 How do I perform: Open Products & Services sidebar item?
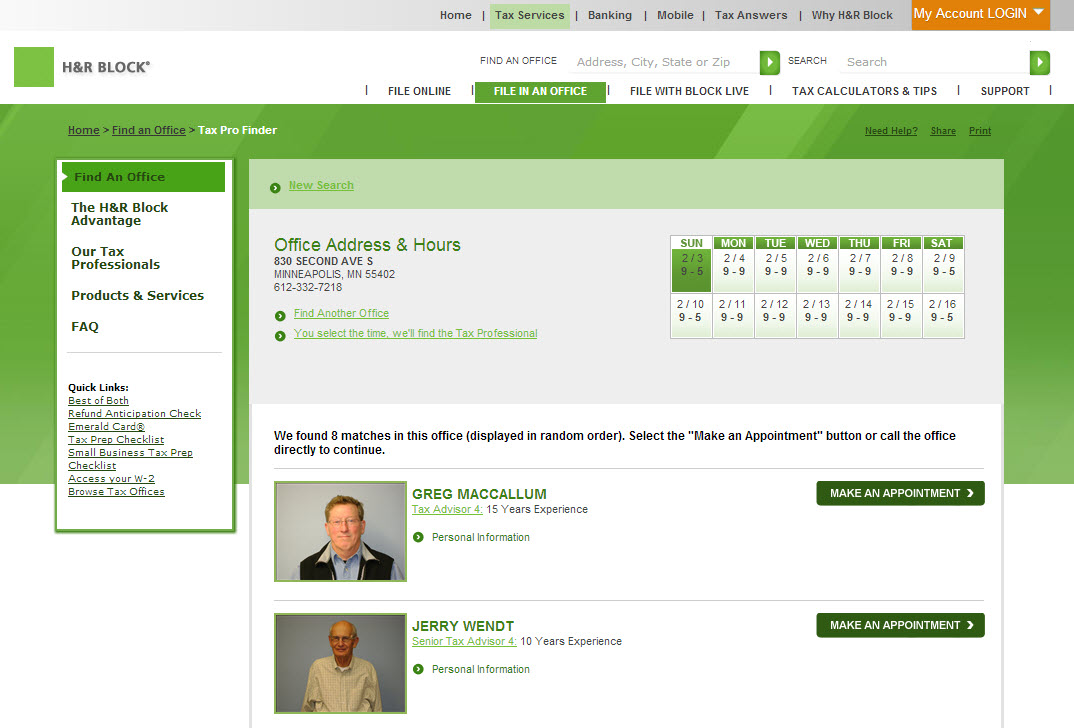click(x=137, y=295)
